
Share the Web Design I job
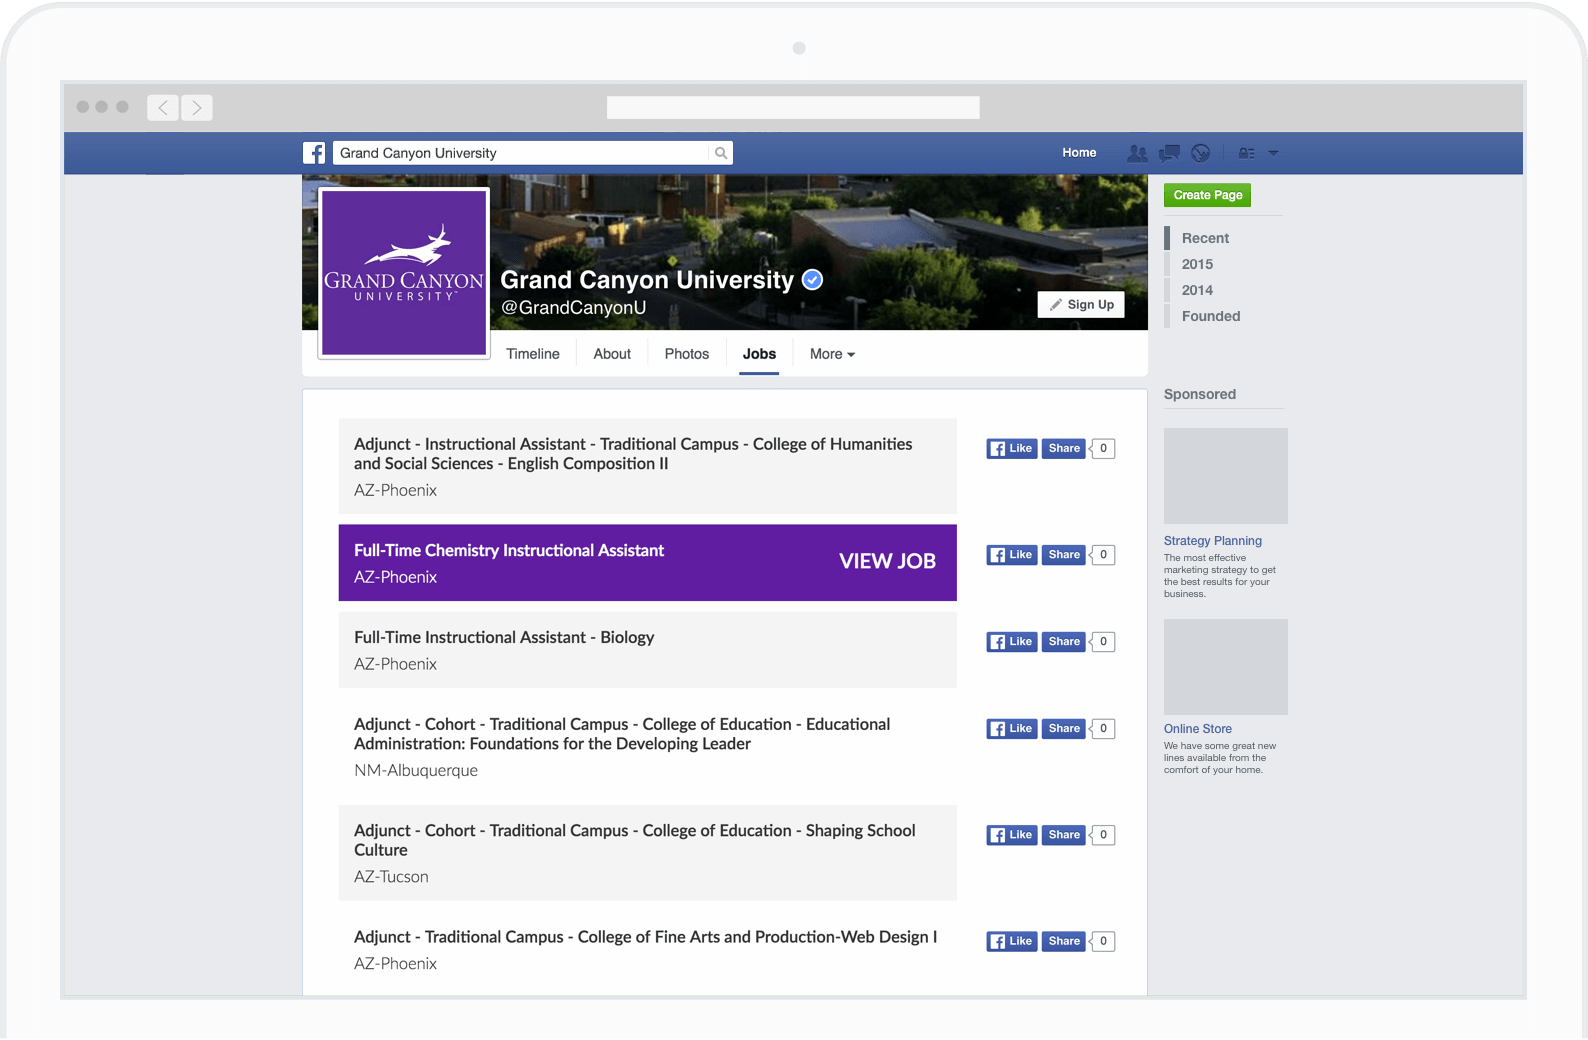coord(1064,942)
